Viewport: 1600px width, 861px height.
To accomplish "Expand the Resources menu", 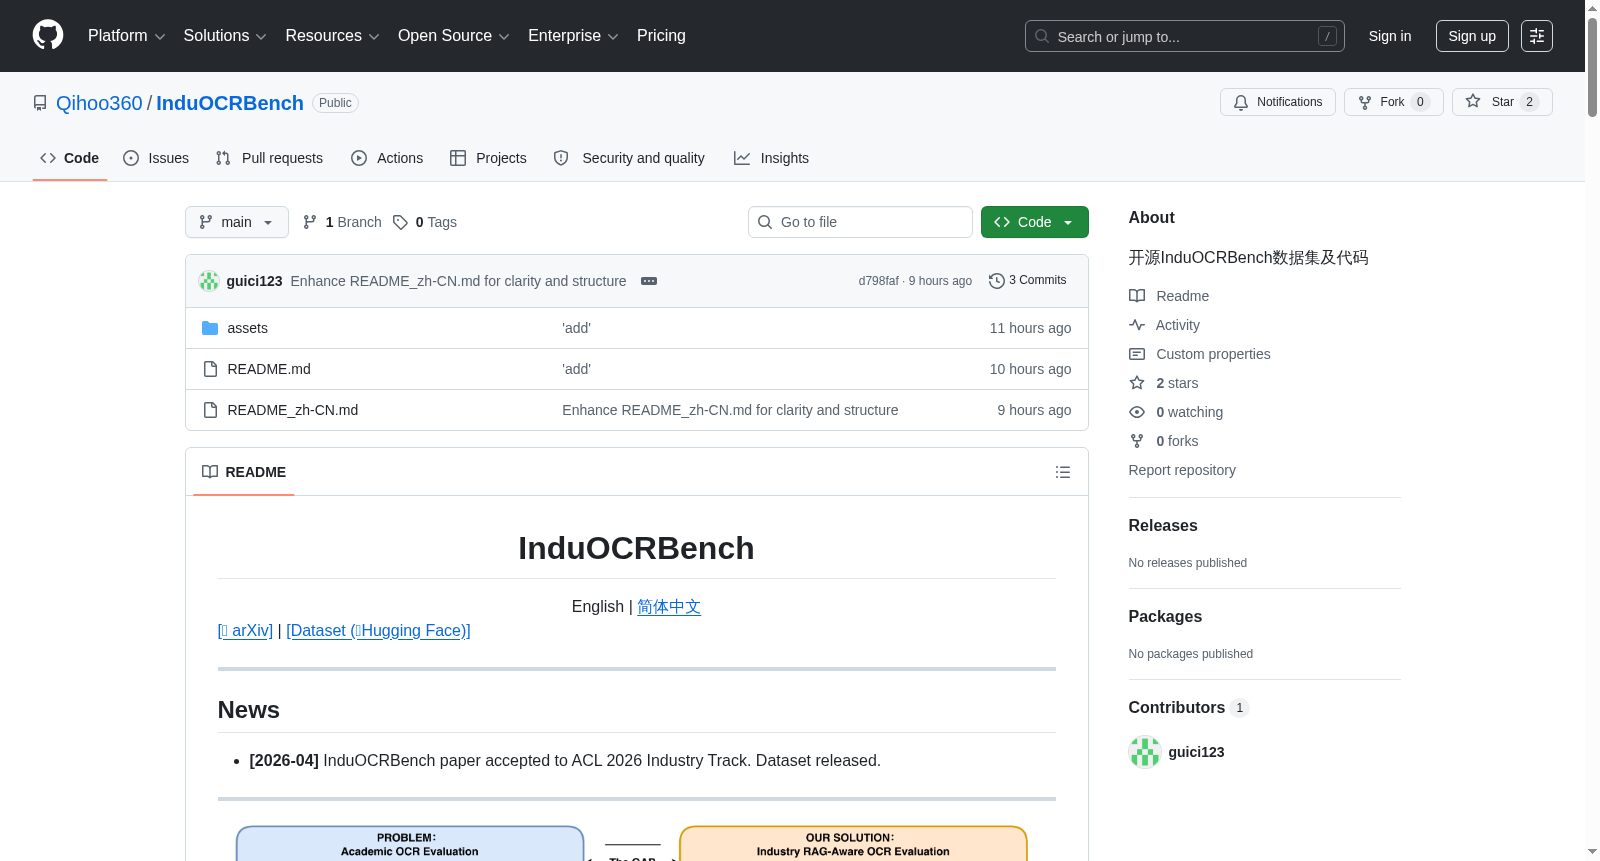I will coord(332,36).
